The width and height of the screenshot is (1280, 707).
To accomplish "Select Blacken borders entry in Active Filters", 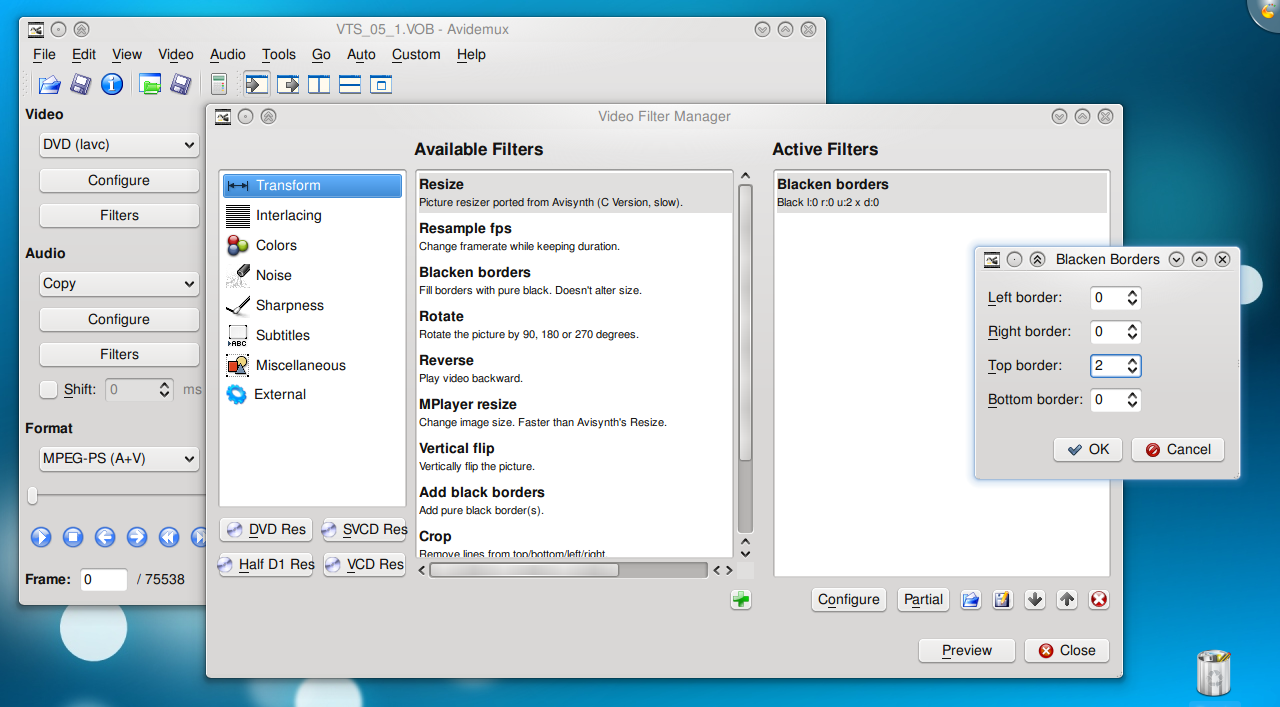I will pyautogui.click(x=941, y=192).
